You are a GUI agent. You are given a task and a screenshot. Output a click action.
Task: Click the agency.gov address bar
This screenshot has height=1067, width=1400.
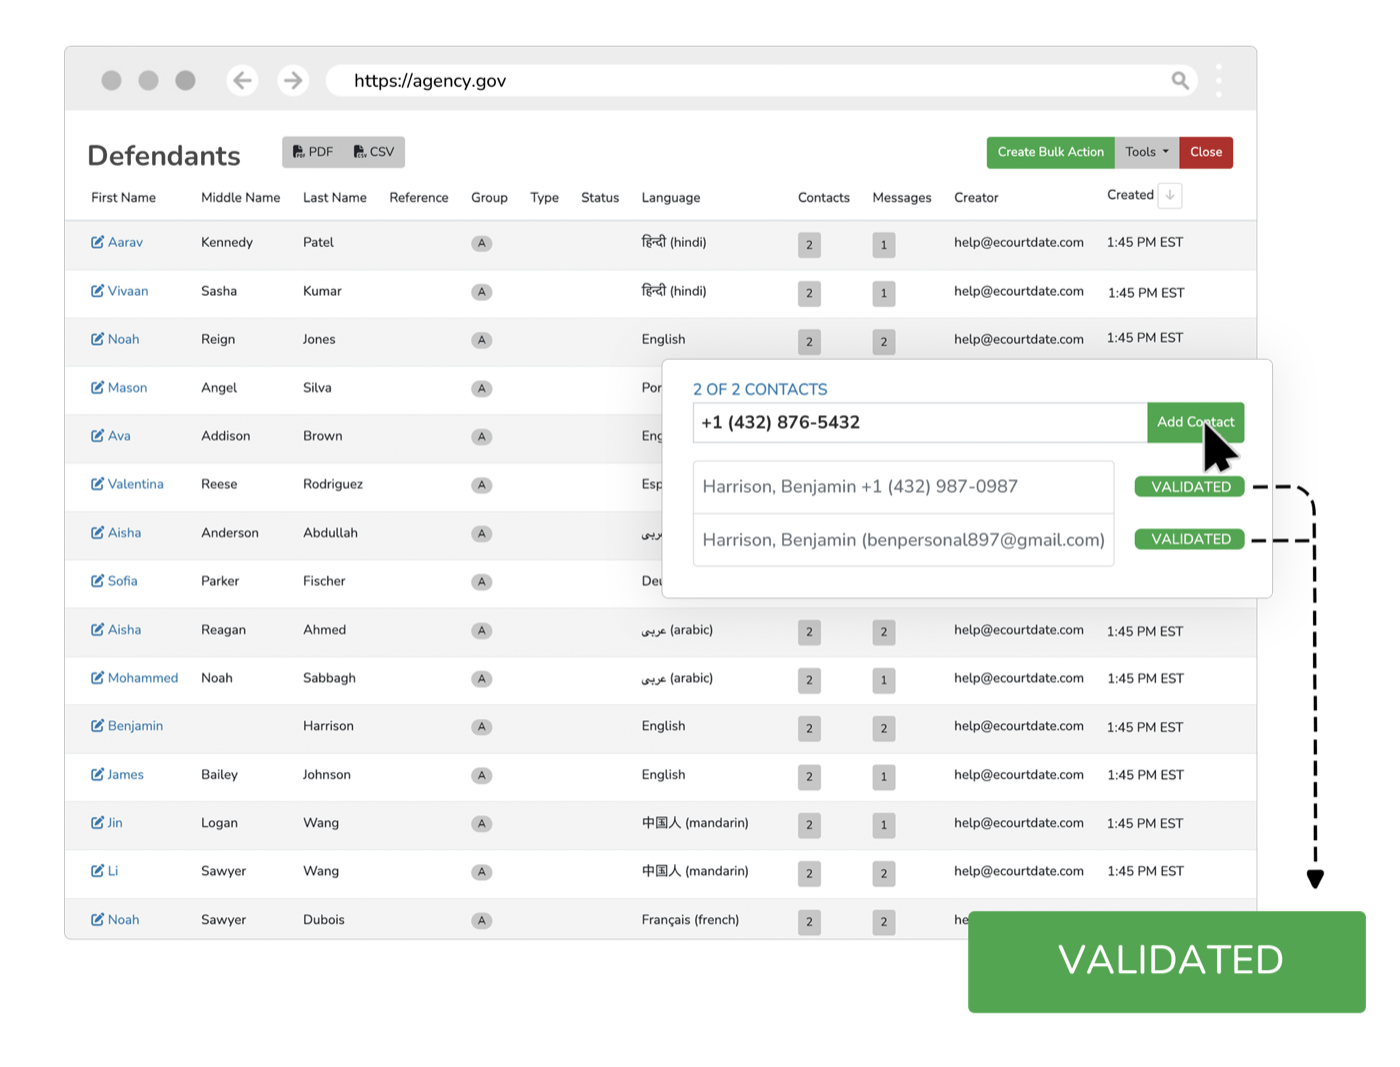[764, 81]
